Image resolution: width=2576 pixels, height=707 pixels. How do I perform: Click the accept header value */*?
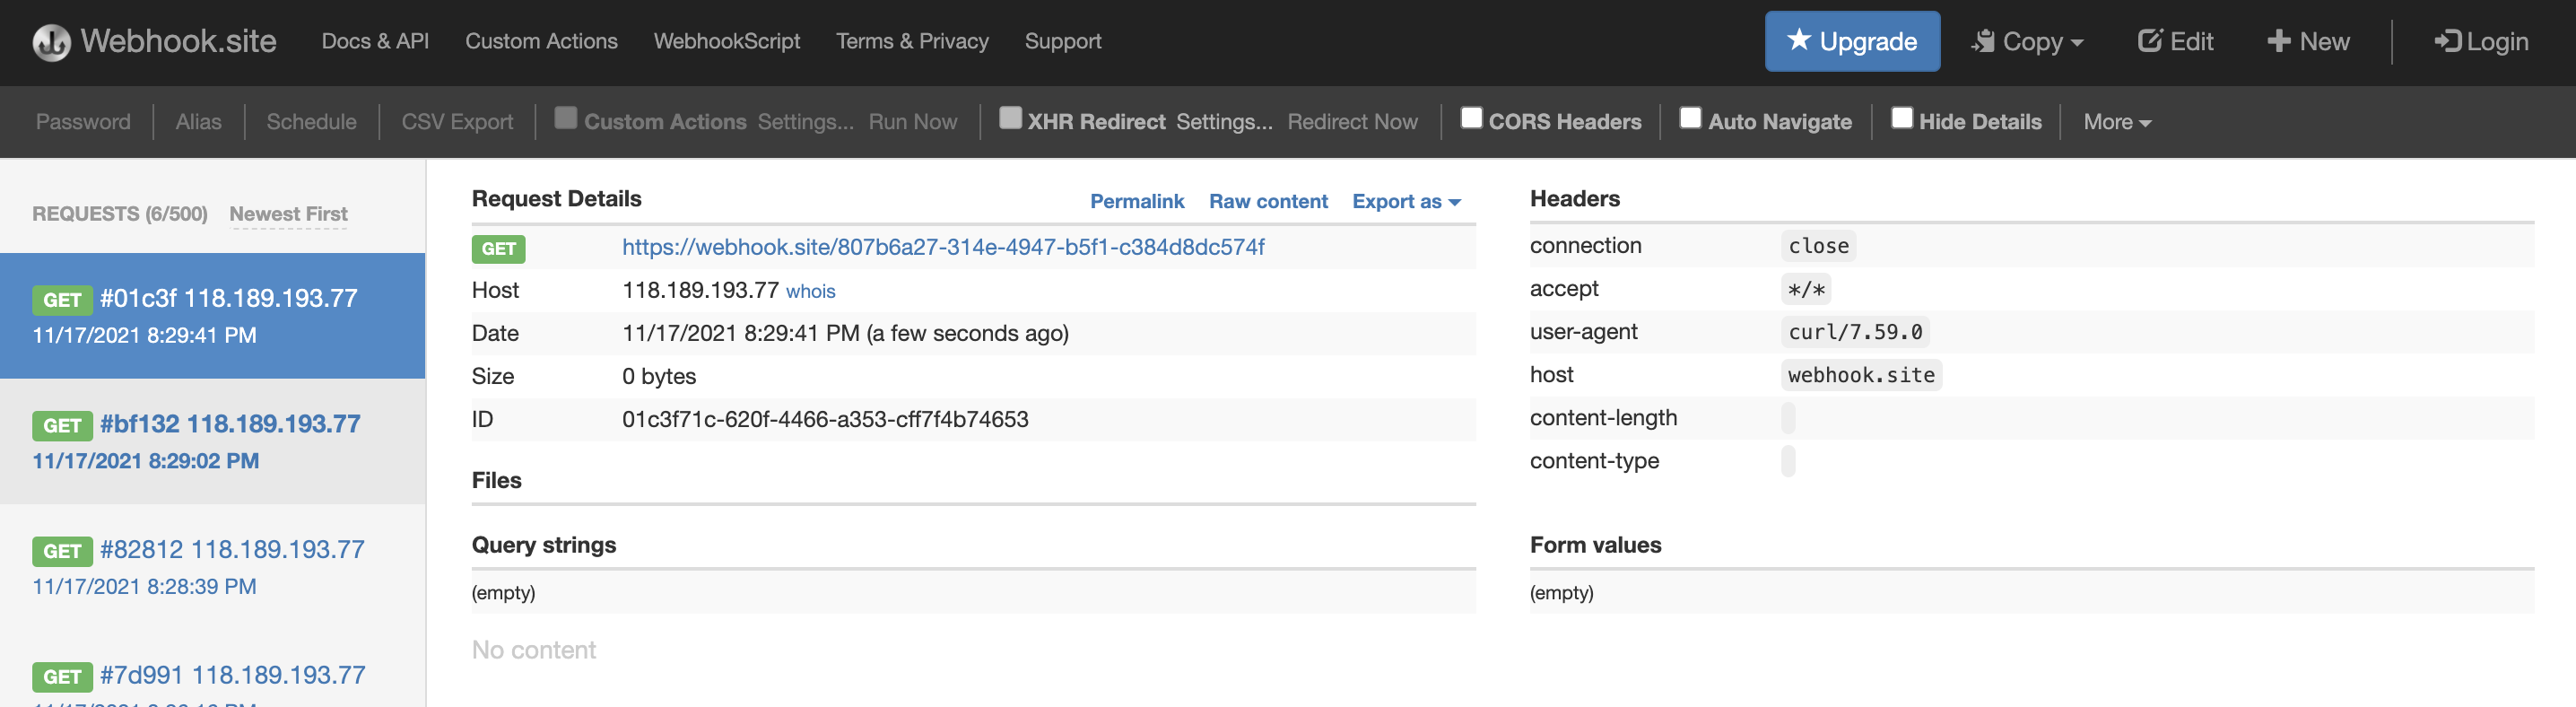click(x=1806, y=289)
